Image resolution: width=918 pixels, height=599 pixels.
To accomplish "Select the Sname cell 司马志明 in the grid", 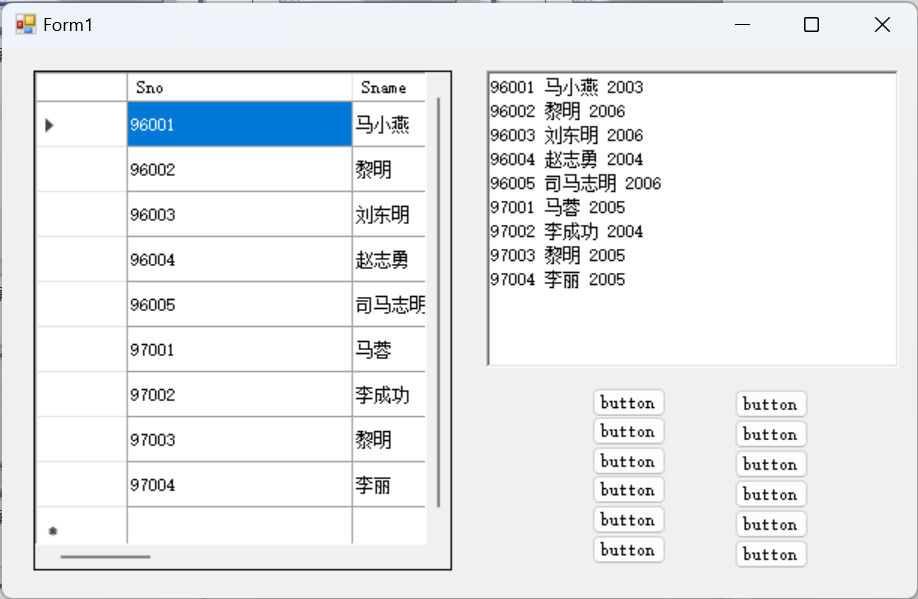I will point(389,304).
